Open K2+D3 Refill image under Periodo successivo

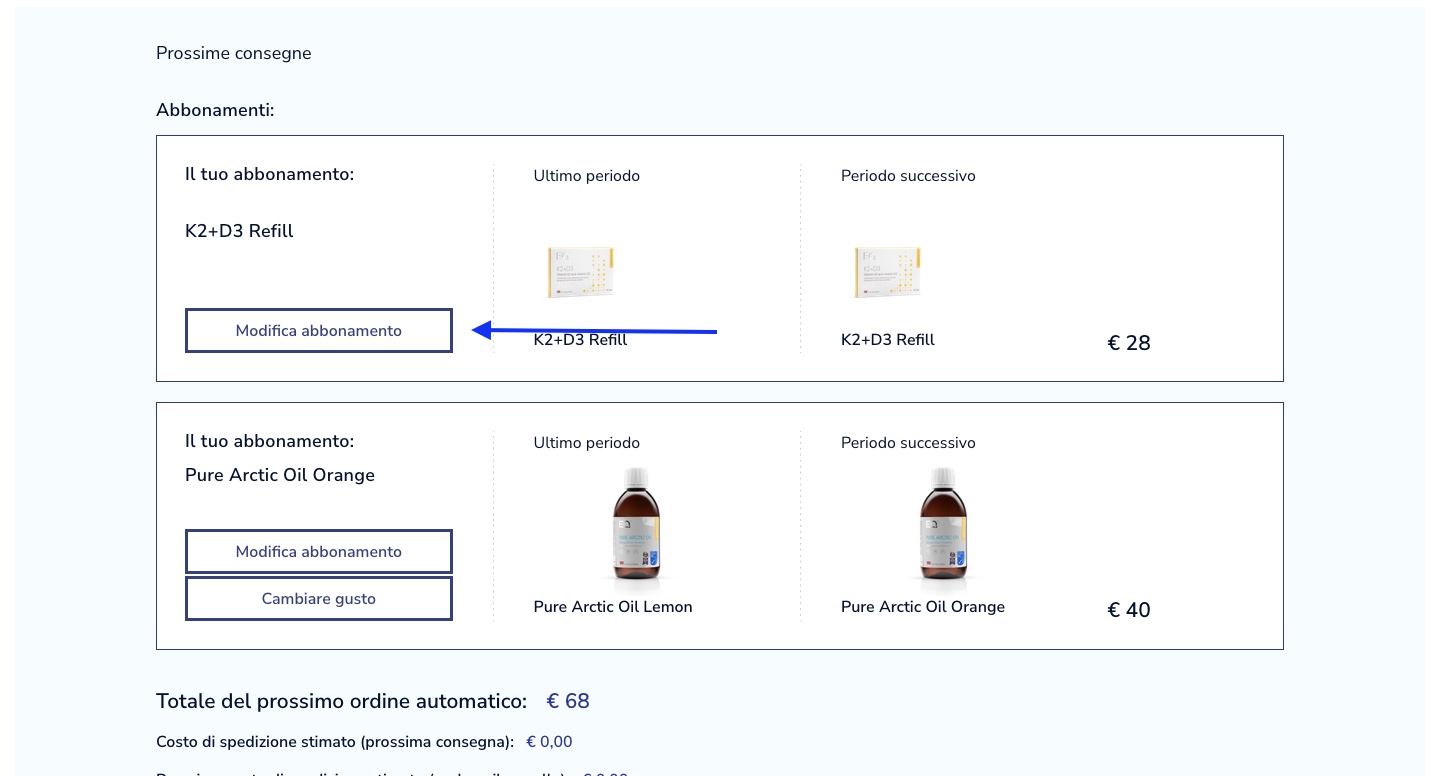point(887,272)
